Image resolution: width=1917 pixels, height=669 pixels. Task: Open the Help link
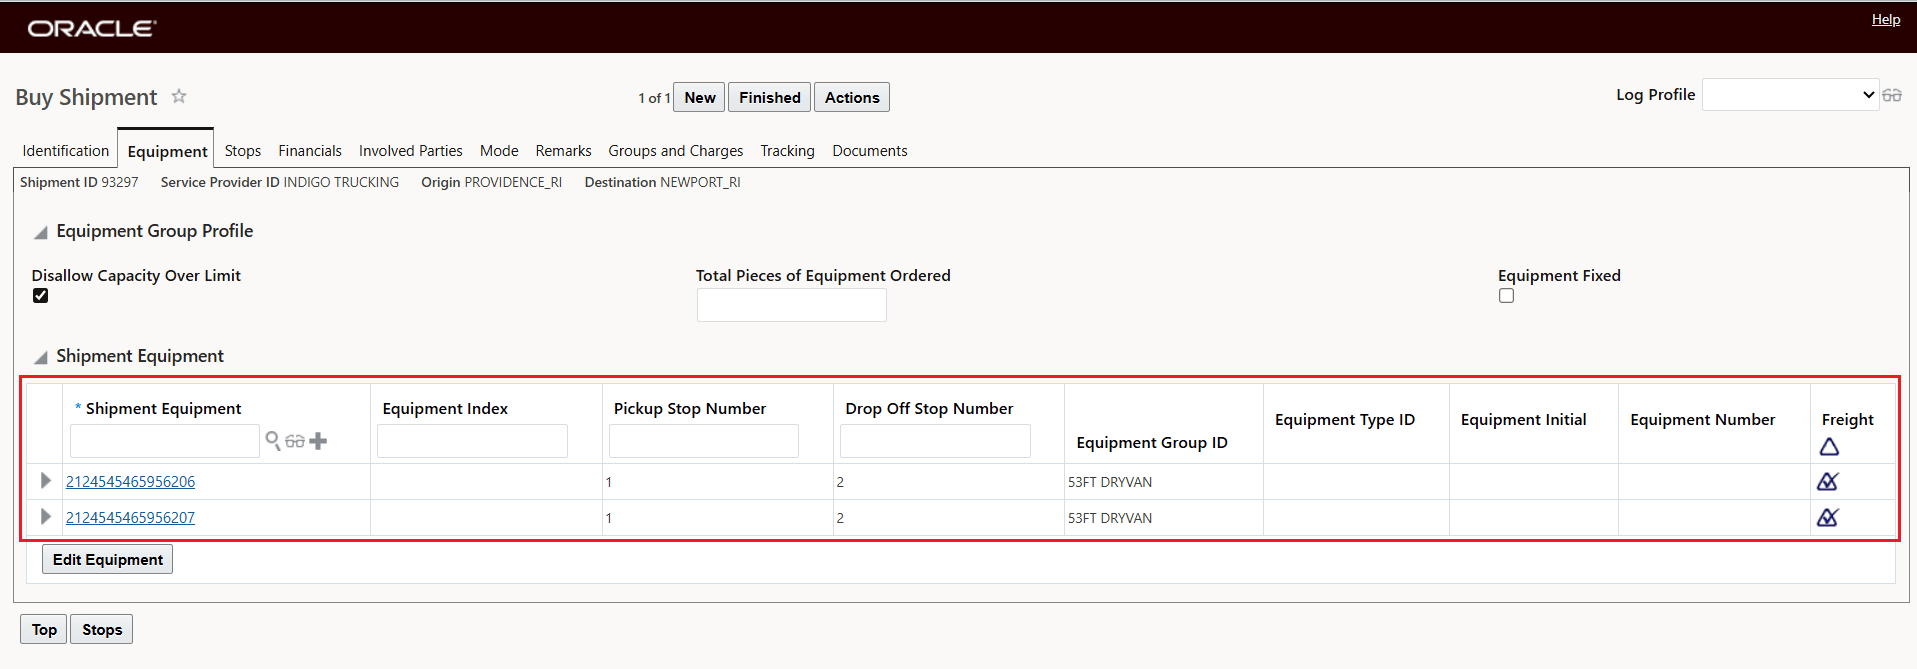[x=1886, y=19]
